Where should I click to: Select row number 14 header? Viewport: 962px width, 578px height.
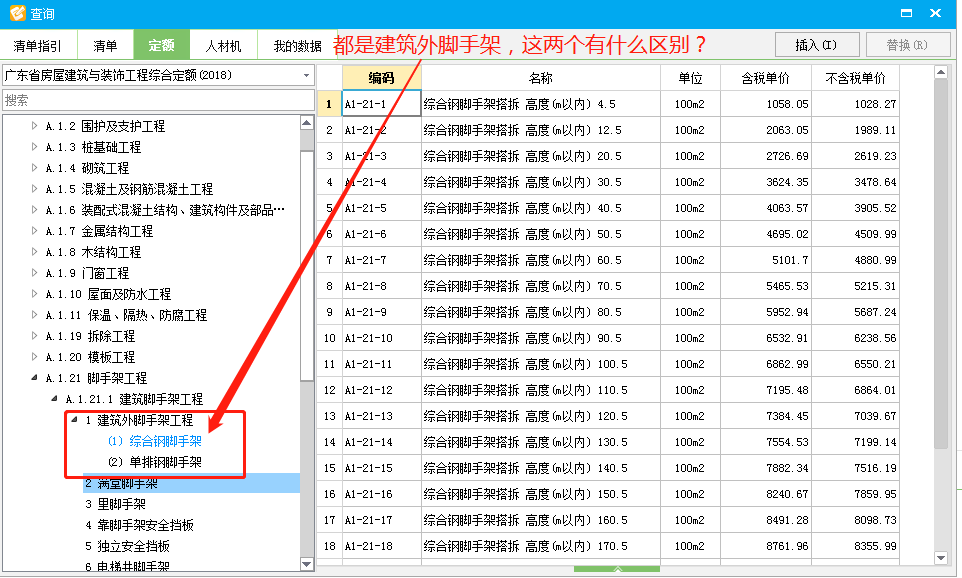[329, 442]
